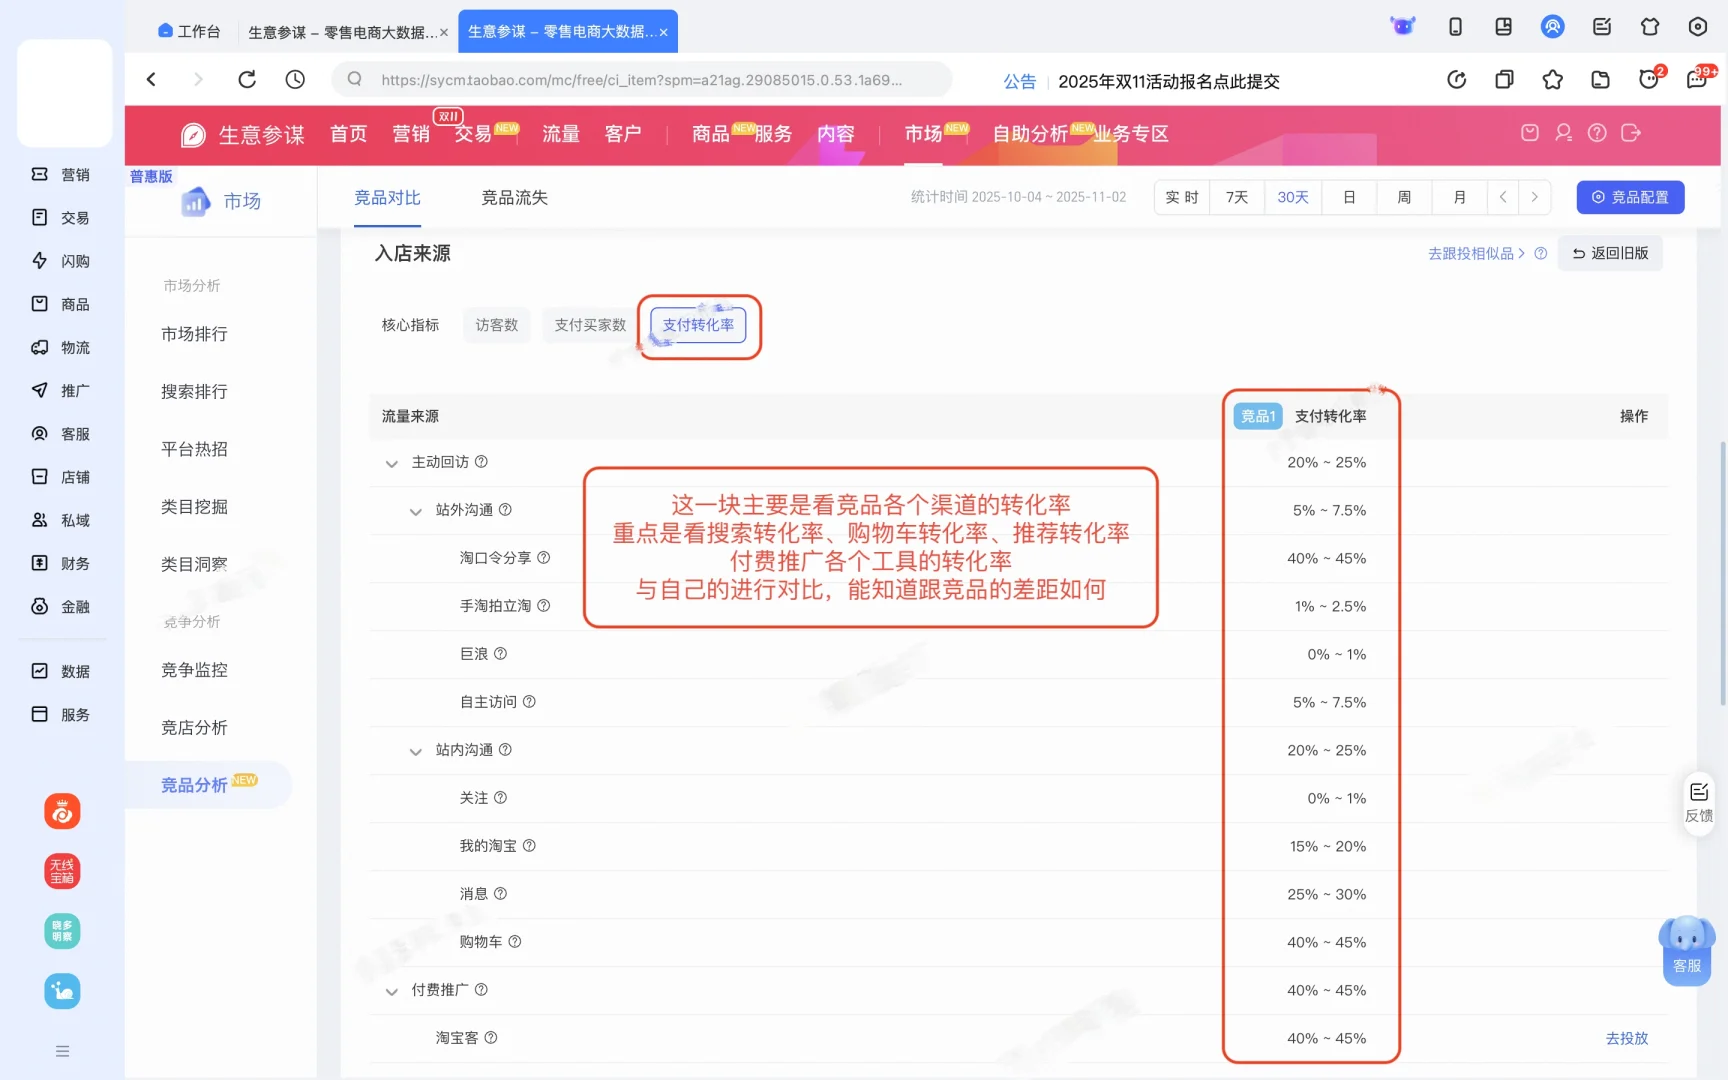Open the 客服 floating assistant
Image resolution: width=1728 pixels, height=1080 pixels.
coord(1687,950)
